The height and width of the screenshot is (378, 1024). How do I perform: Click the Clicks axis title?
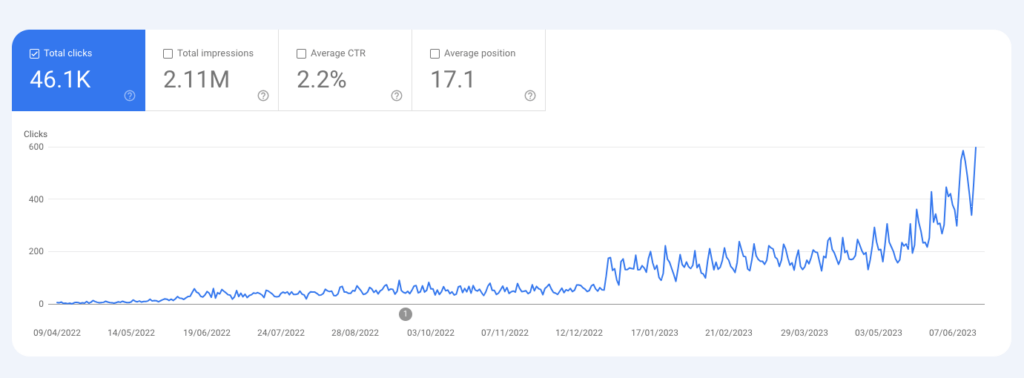point(35,134)
